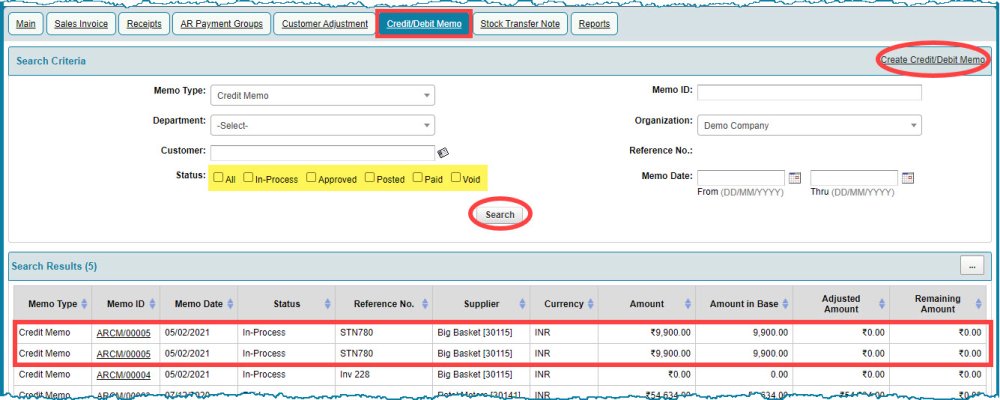Select the Inv 228 reference cell

point(384,374)
